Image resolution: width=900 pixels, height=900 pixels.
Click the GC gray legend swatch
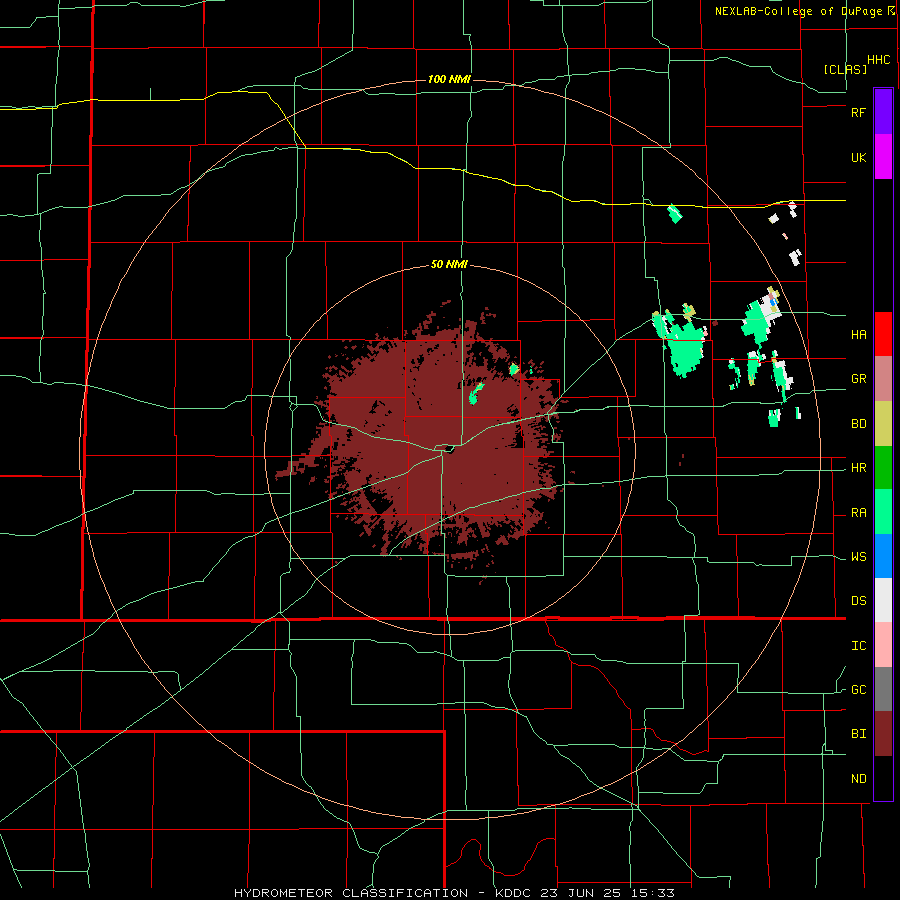(x=883, y=689)
